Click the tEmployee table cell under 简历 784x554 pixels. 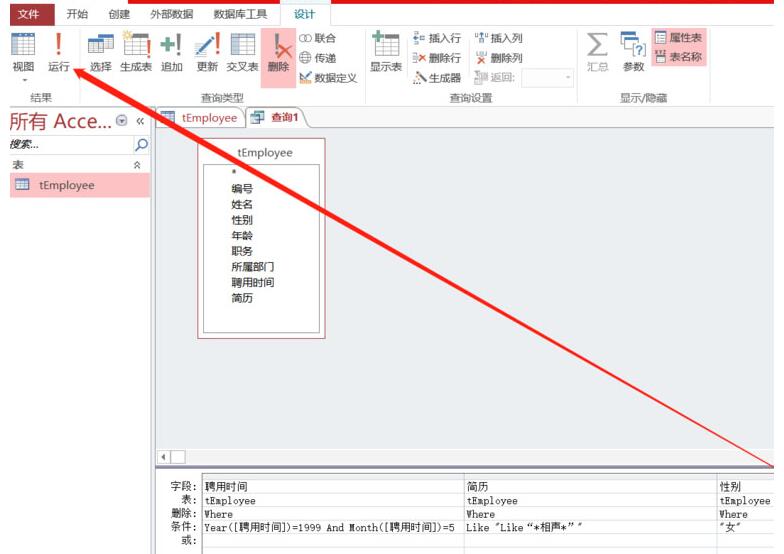(590, 500)
